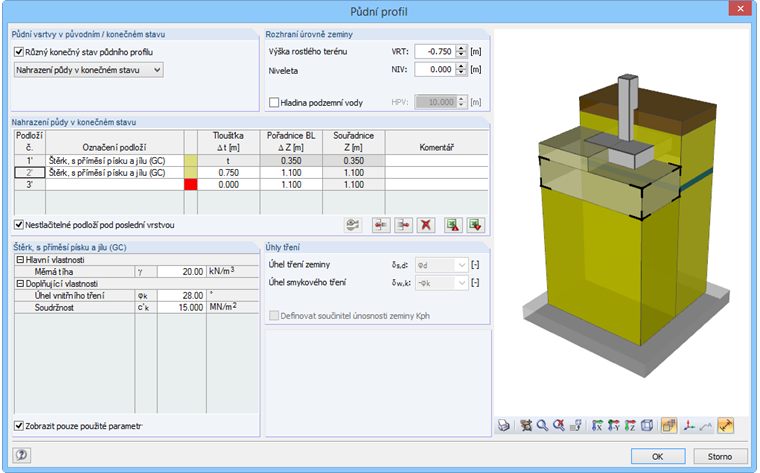Viewport: 760px width, 473px height.
Task: Toggle the highlighted stacked-boxes display icon
Action: pos(669,426)
